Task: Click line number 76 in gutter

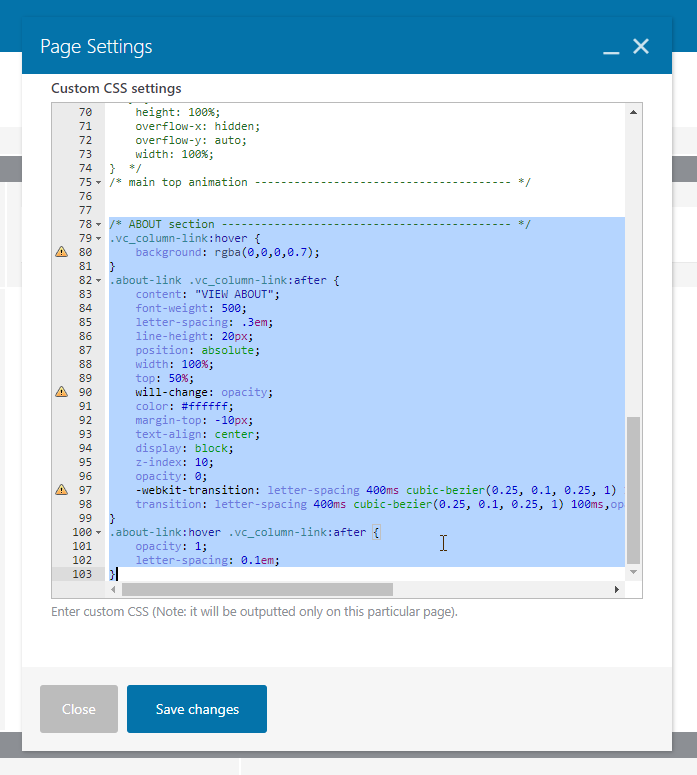Action: tap(86, 196)
